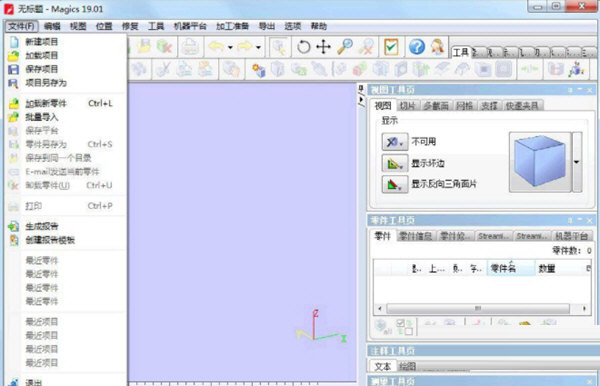Click the green box with red X icon
This screenshot has width=600, height=386.
pos(165,47)
